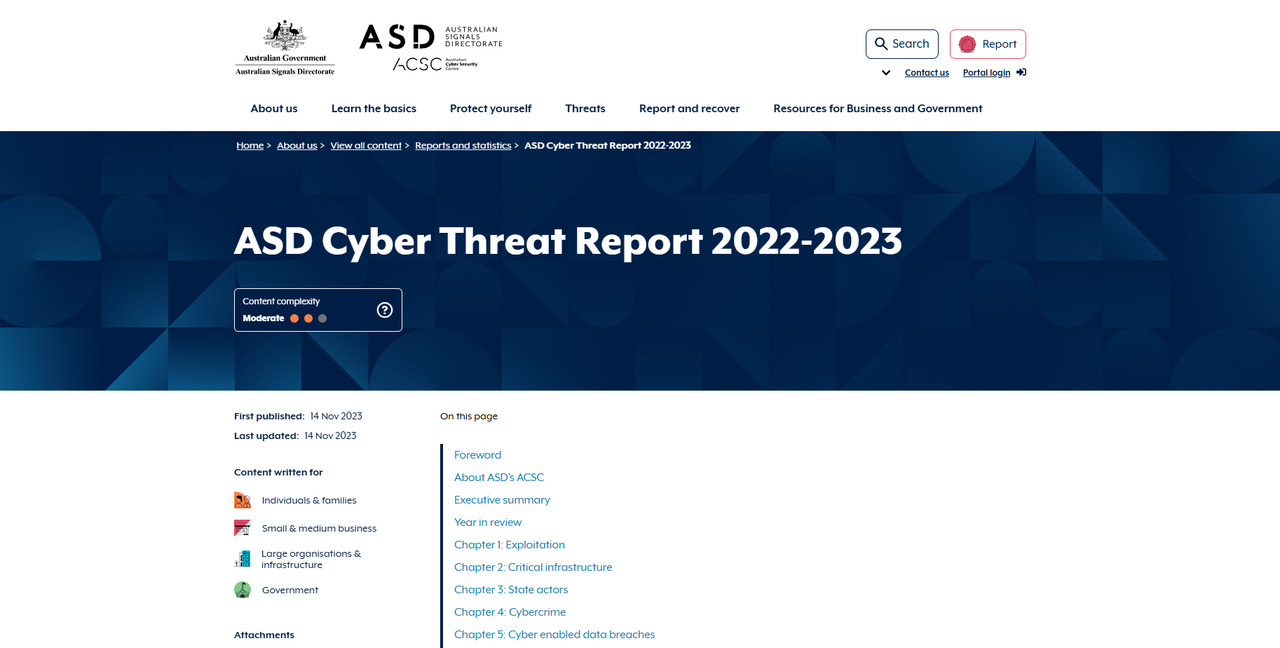
Task: Click the Last updated date 14 Nov 2023
Action: click(330, 436)
